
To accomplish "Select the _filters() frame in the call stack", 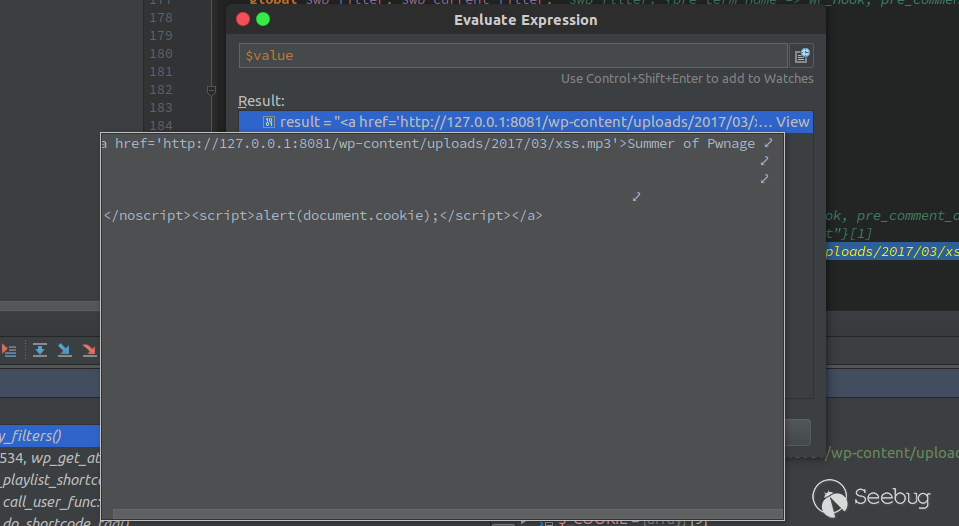I will point(50,435).
